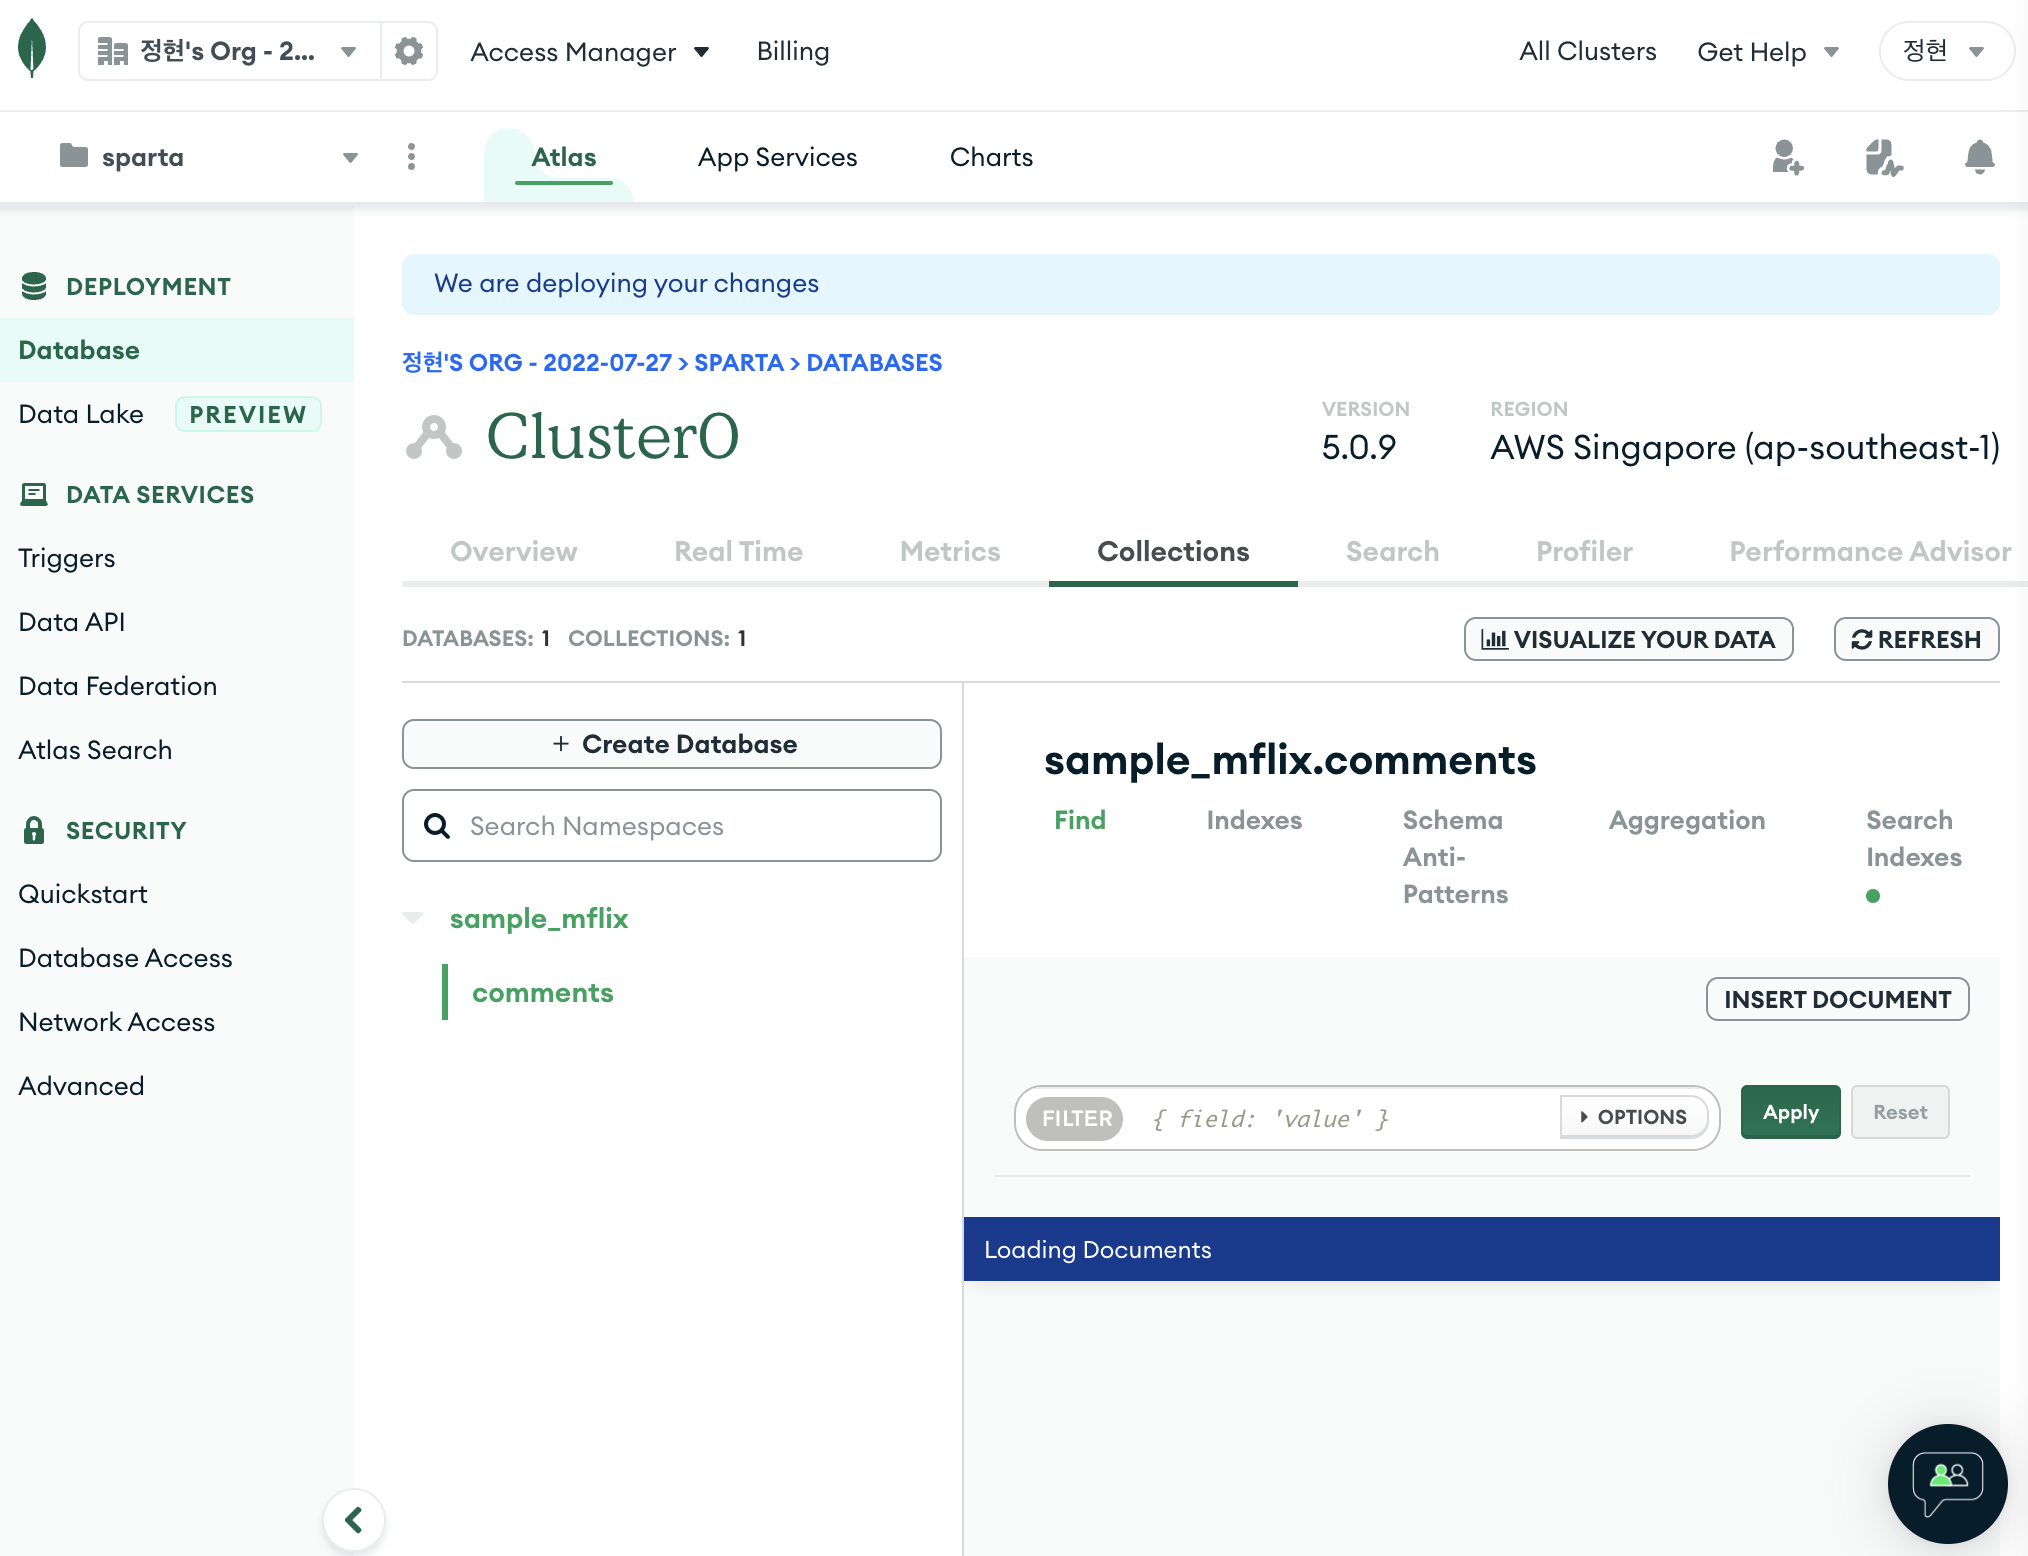The height and width of the screenshot is (1556, 2028).
Task: Open the organization selector dropdown
Action: [229, 51]
